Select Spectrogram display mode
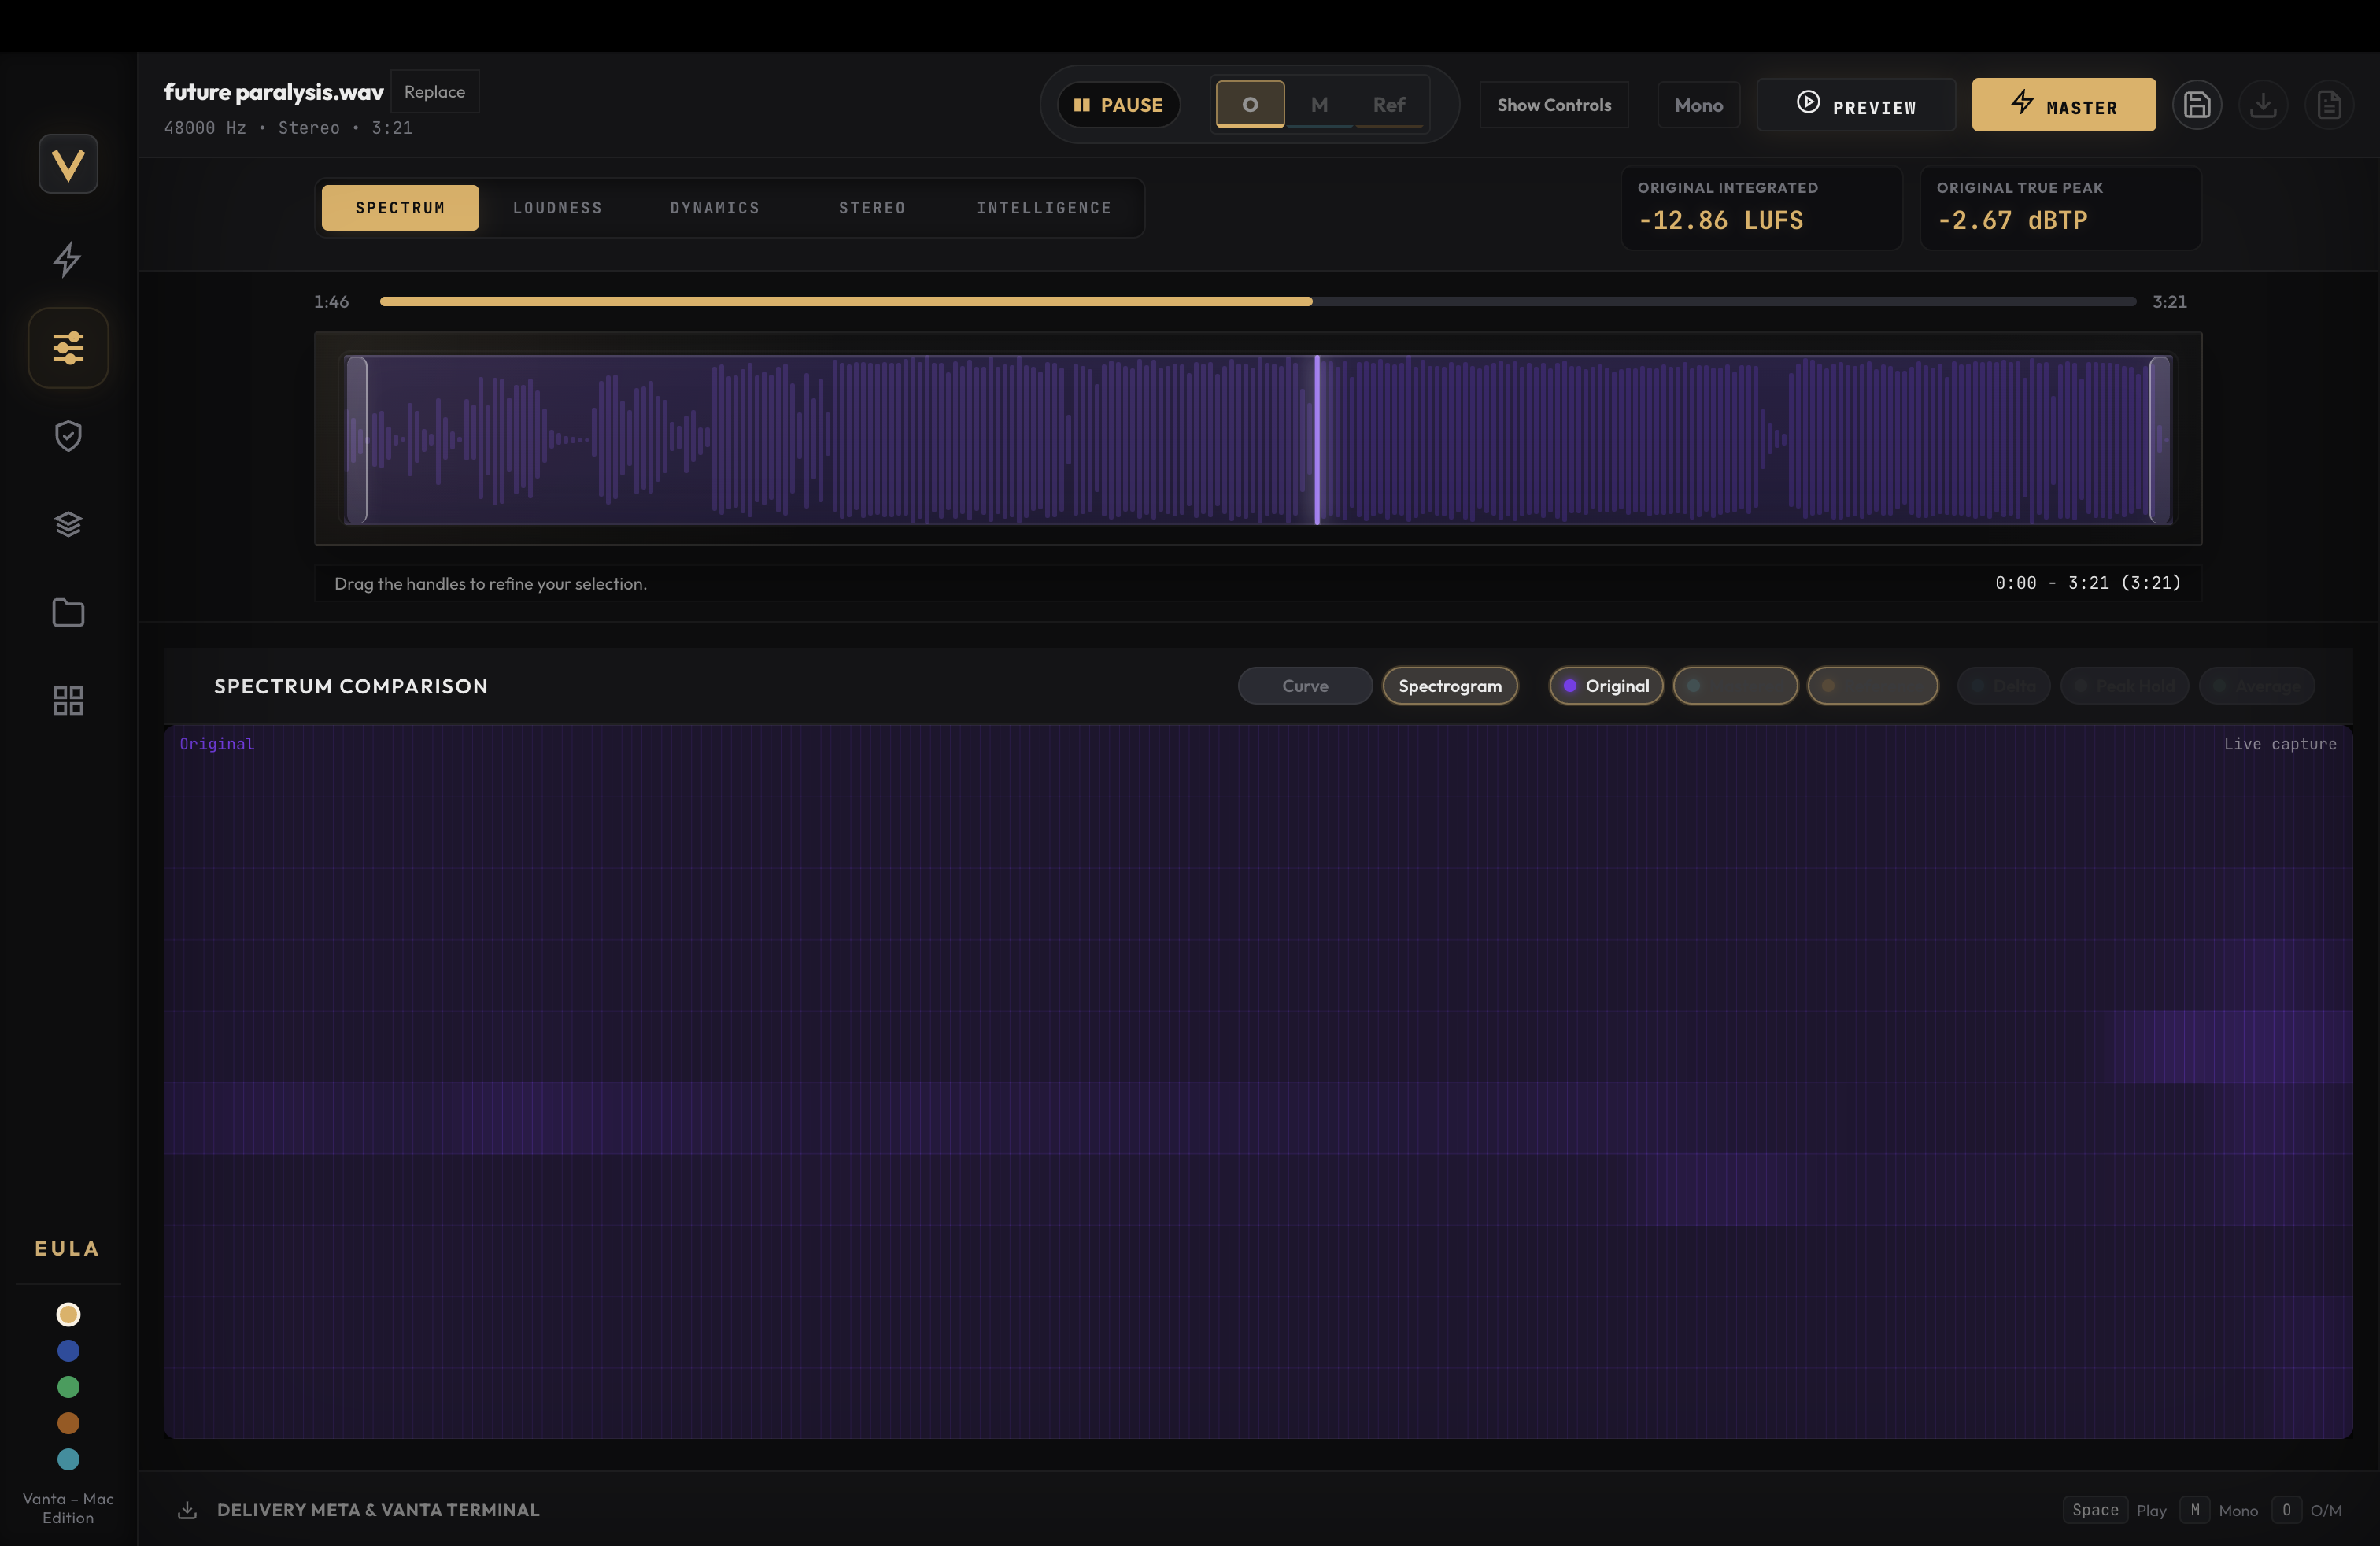Image resolution: width=2380 pixels, height=1546 pixels. [x=1451, y=686]
